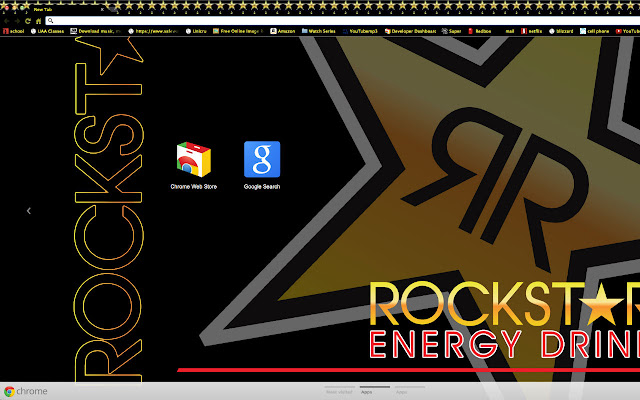Click the browser back arrow
Image resolution: width=640 pixels, height=400 pixels.
(7, 21)
